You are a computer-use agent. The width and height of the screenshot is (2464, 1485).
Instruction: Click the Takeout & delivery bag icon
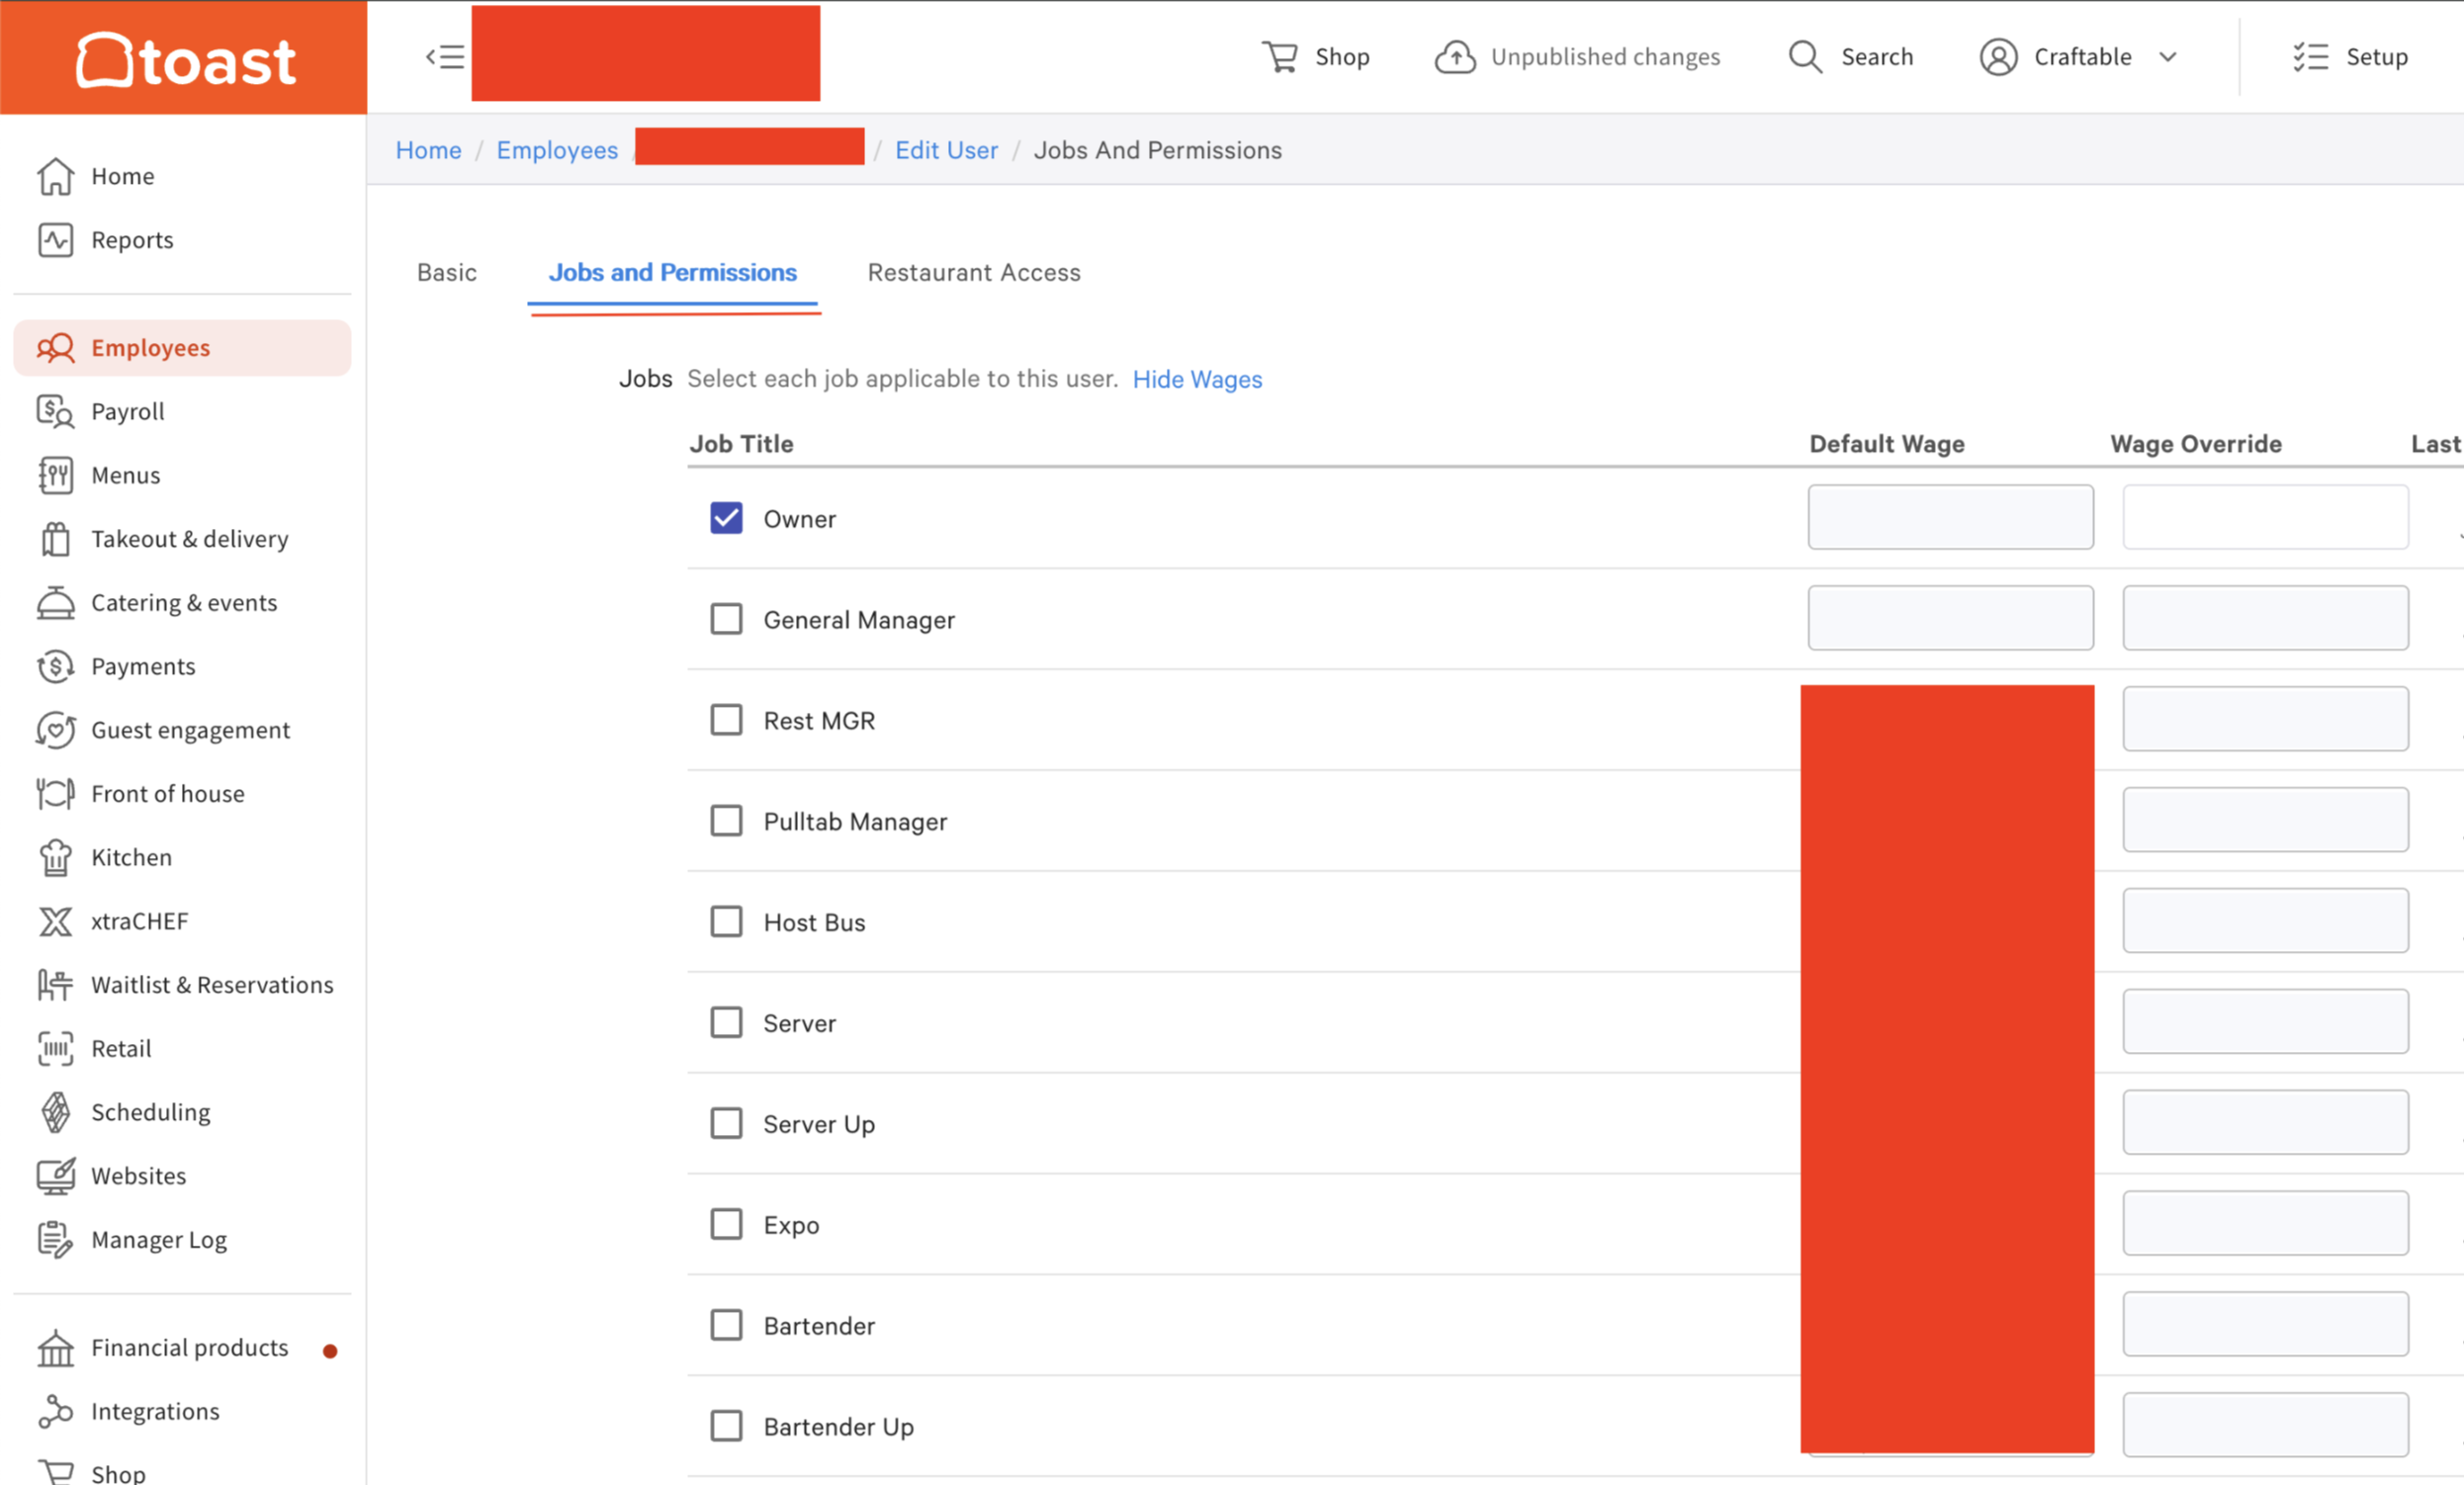[56, 539]
